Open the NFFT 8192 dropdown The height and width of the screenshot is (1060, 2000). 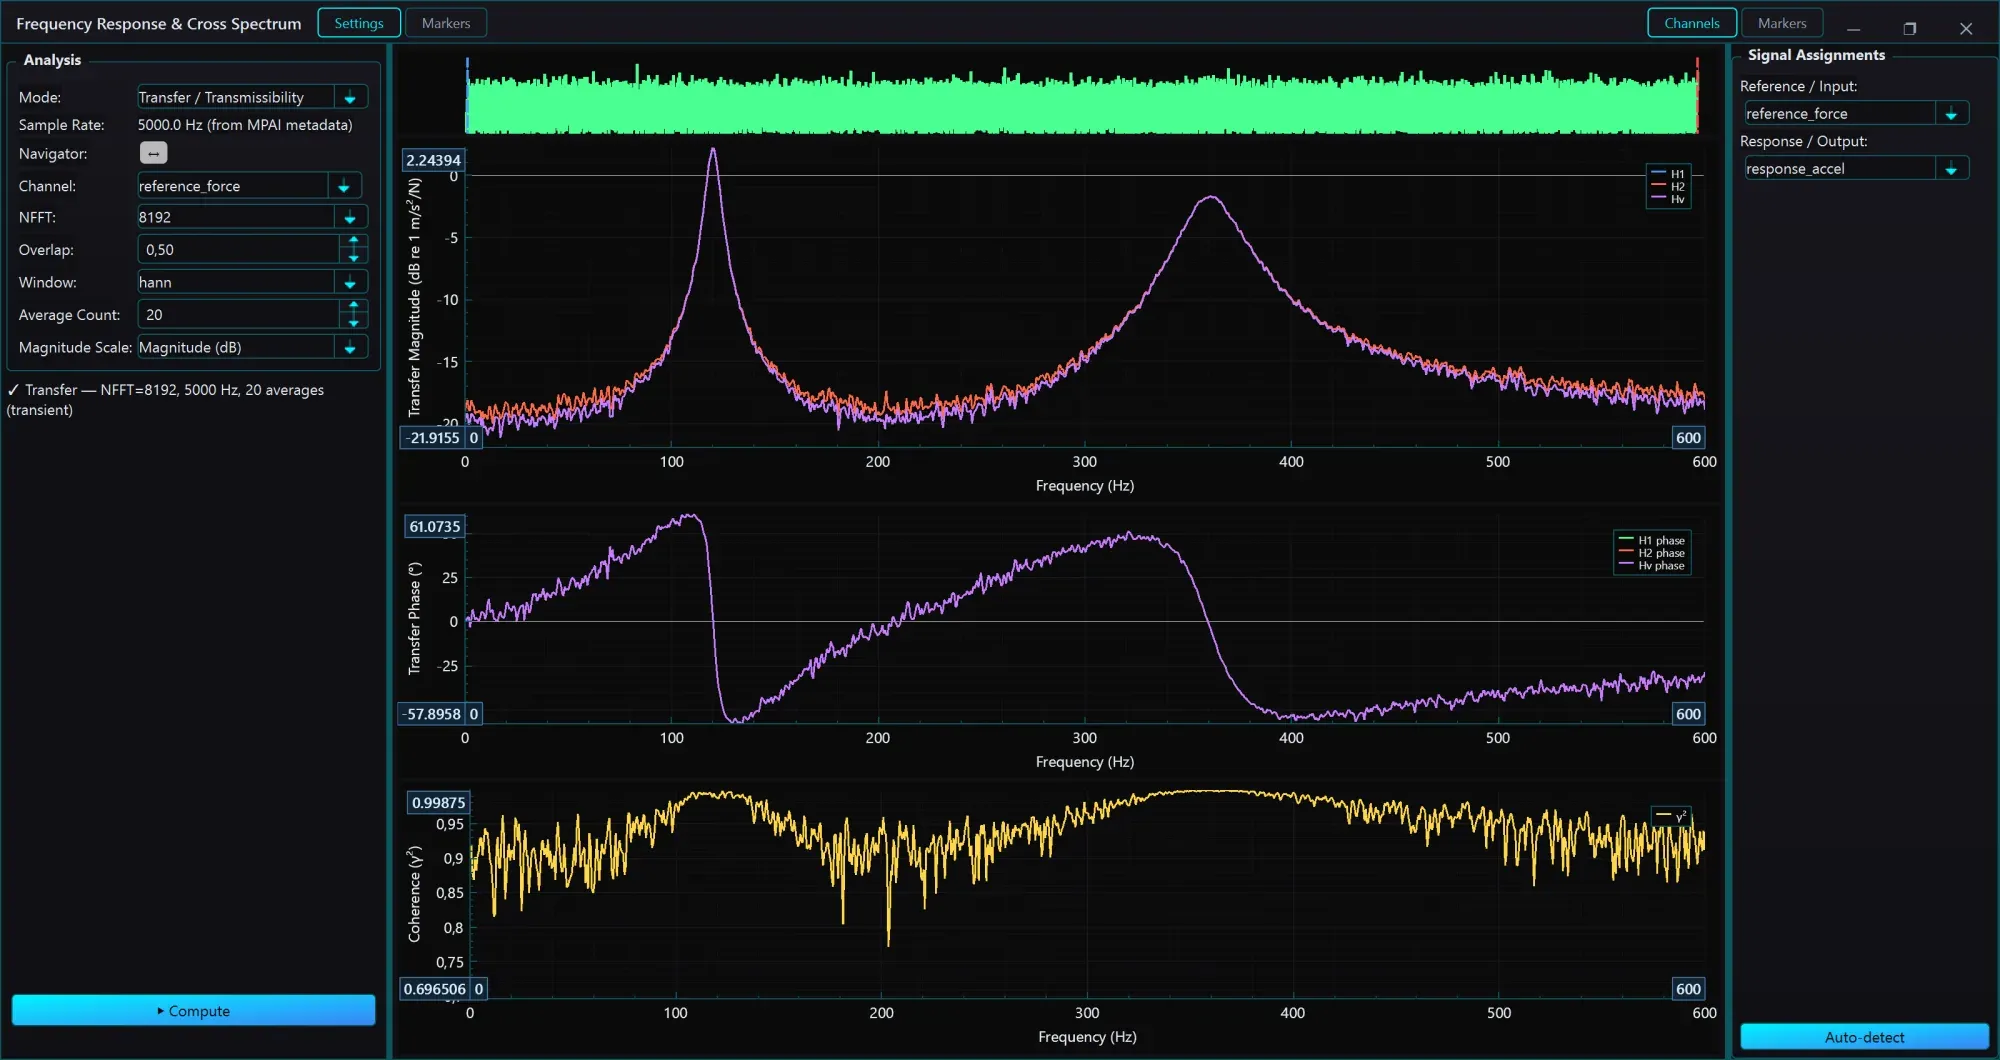tap(350, 217)
